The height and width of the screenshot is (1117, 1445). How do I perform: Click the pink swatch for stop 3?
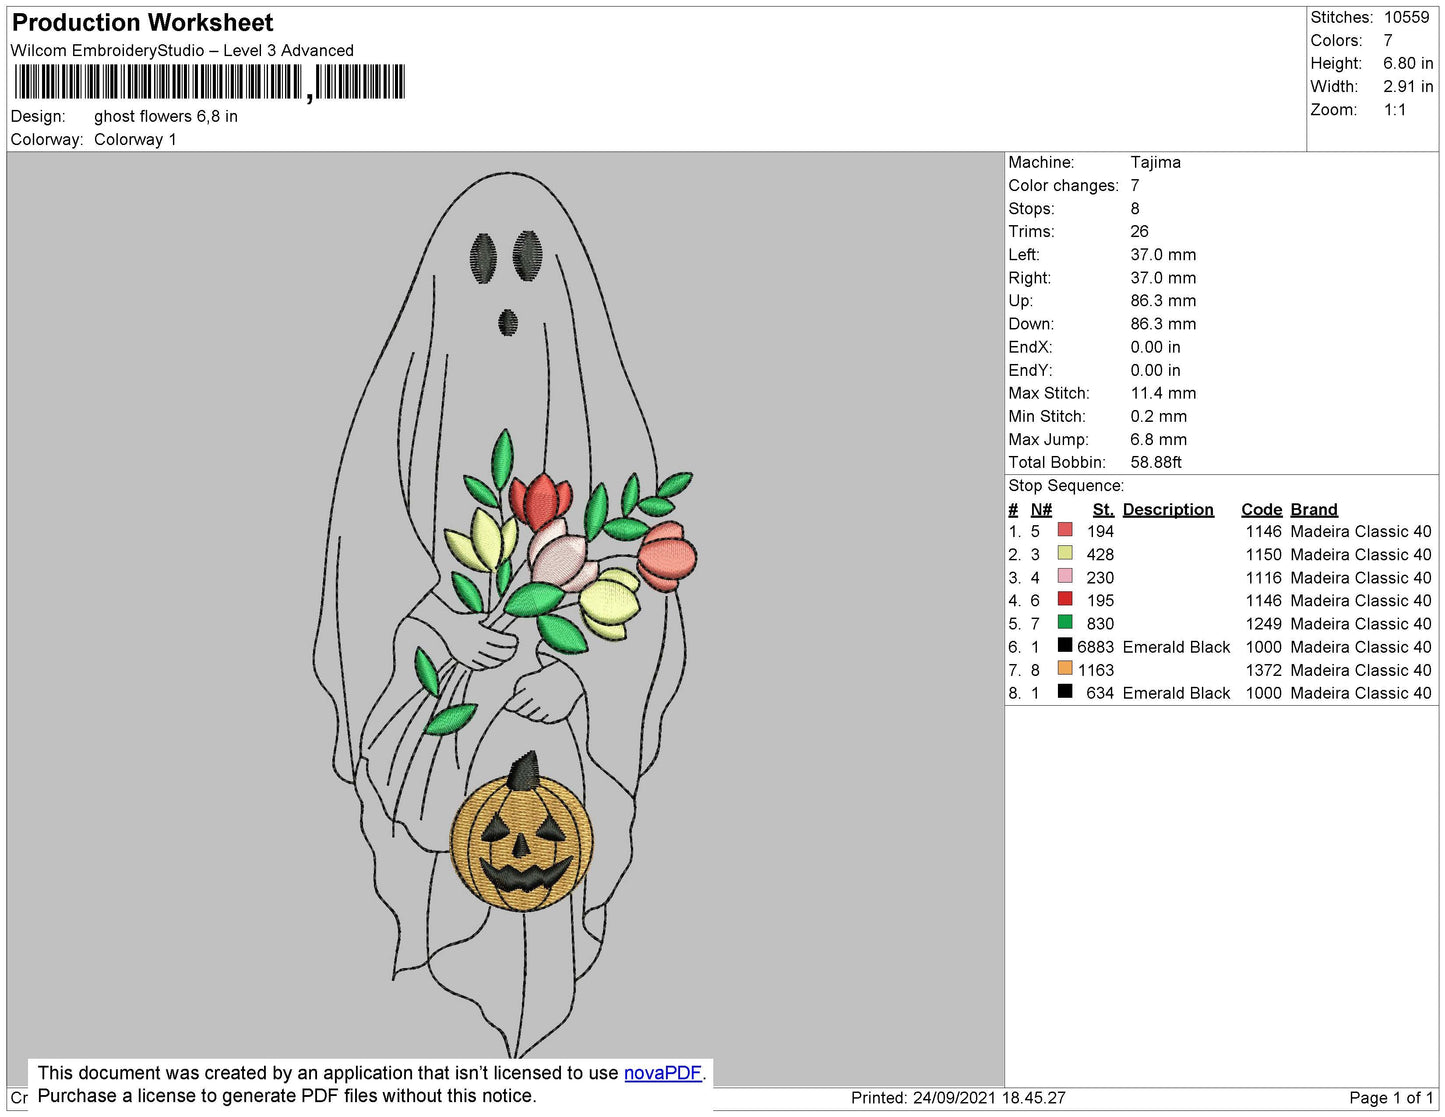click(x=1065, y=576)
